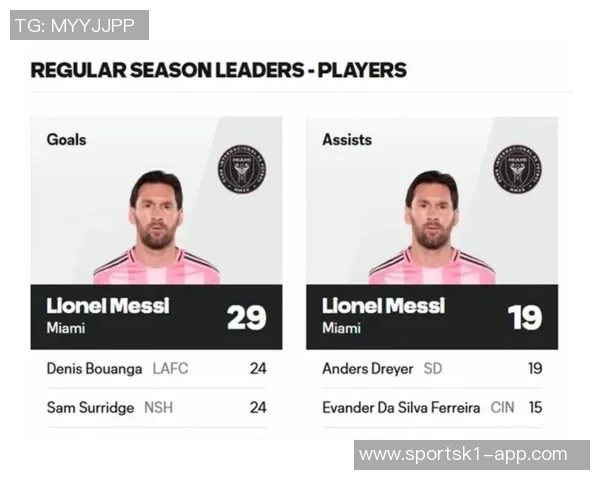The image size is (600, 480).
Task: Click the LAFC team abbreviation
Action: coord(170,368)
